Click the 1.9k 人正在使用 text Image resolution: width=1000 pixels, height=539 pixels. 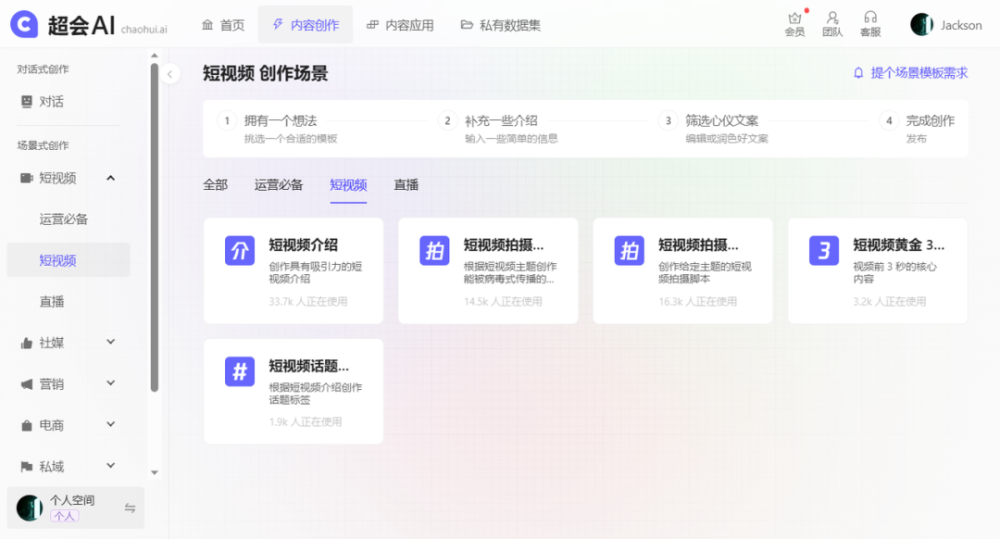click(x=305, y=422)
